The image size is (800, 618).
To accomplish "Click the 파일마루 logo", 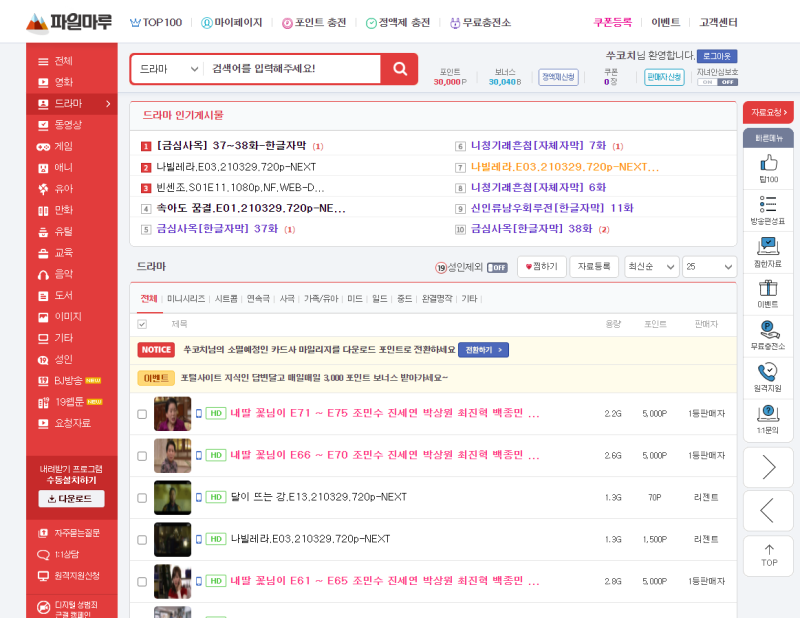I will point(69,23).
